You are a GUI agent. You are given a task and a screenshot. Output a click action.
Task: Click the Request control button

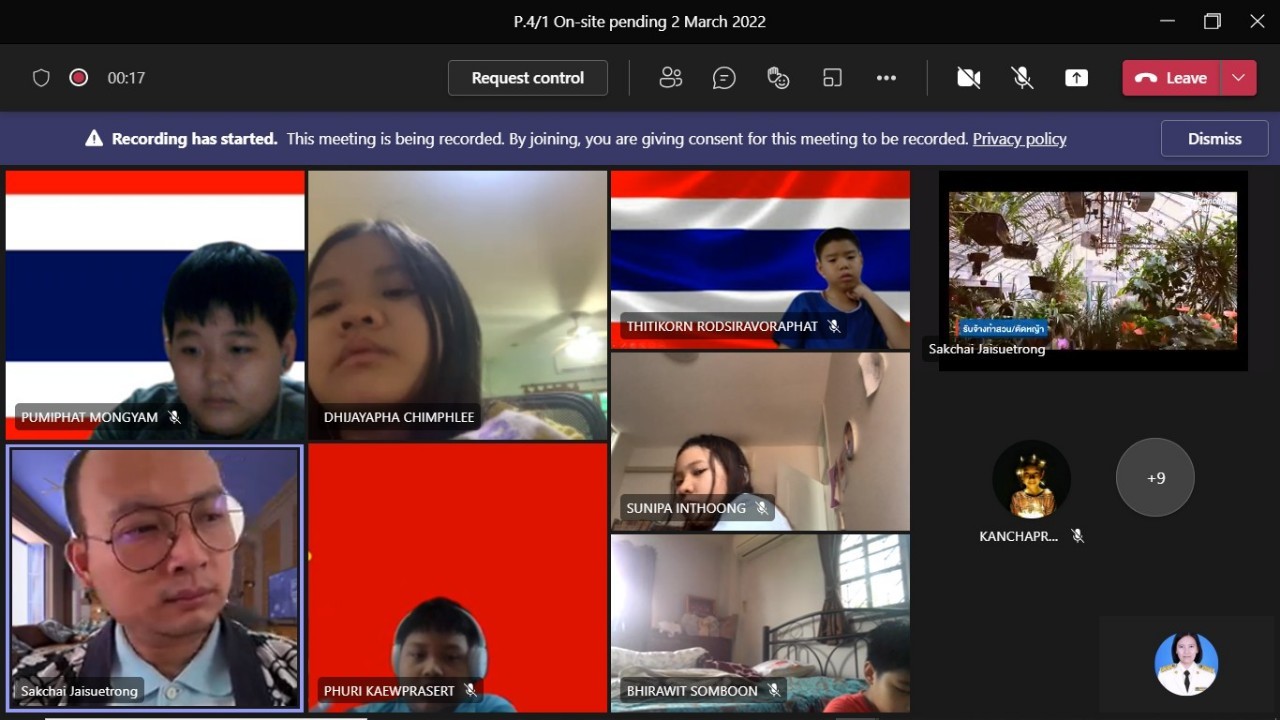527,78
